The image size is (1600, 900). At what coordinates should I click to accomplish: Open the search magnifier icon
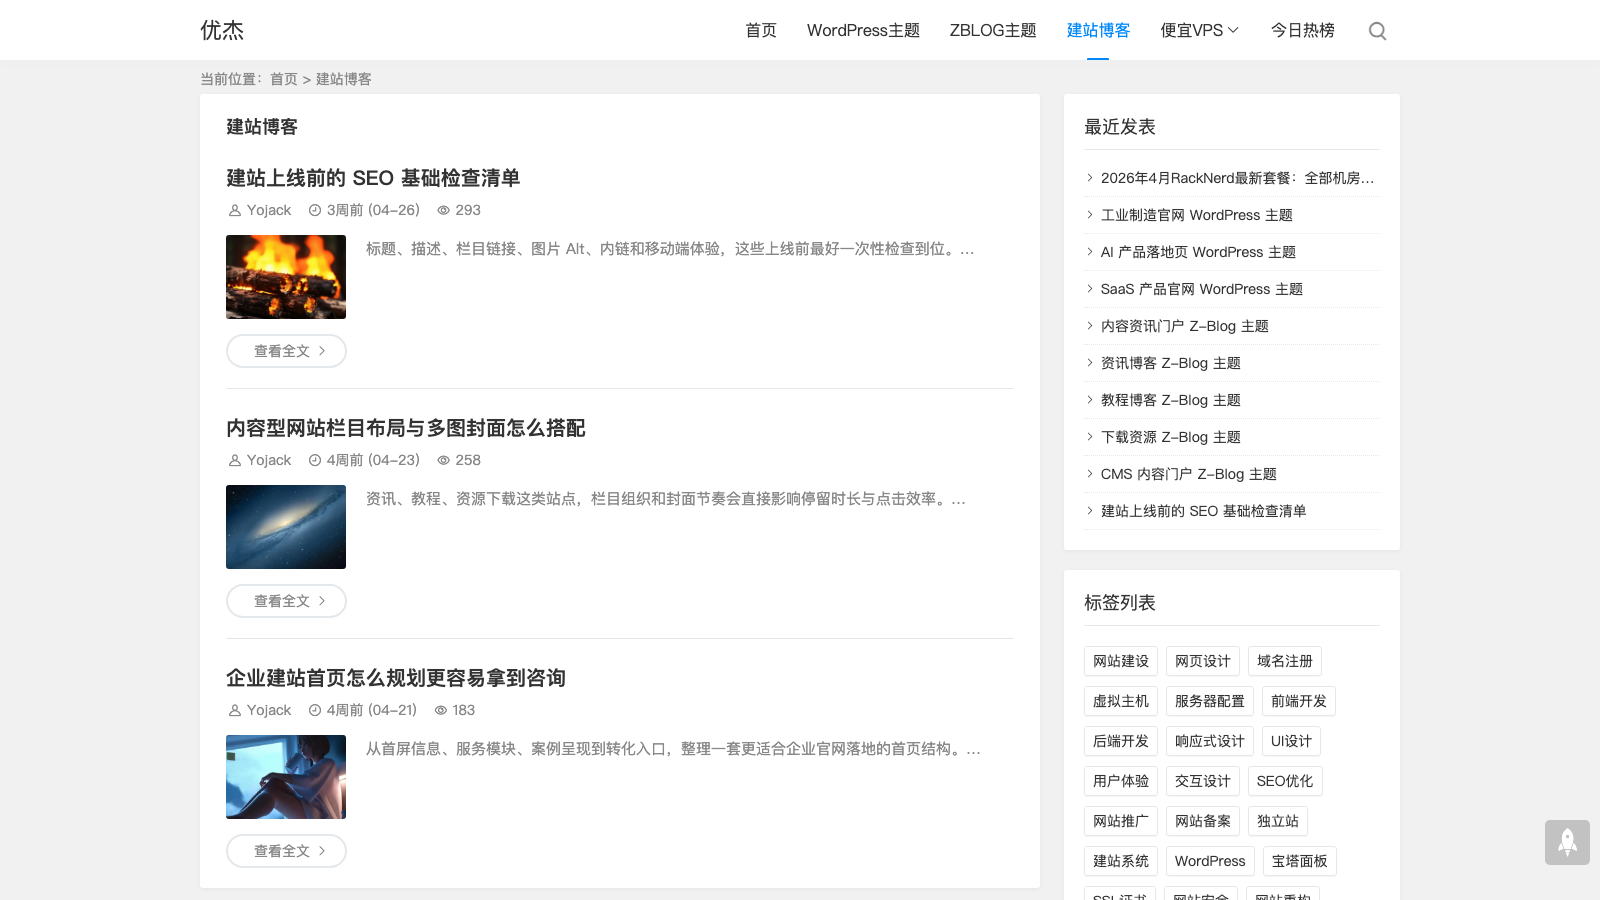(x=1377, y=31)
